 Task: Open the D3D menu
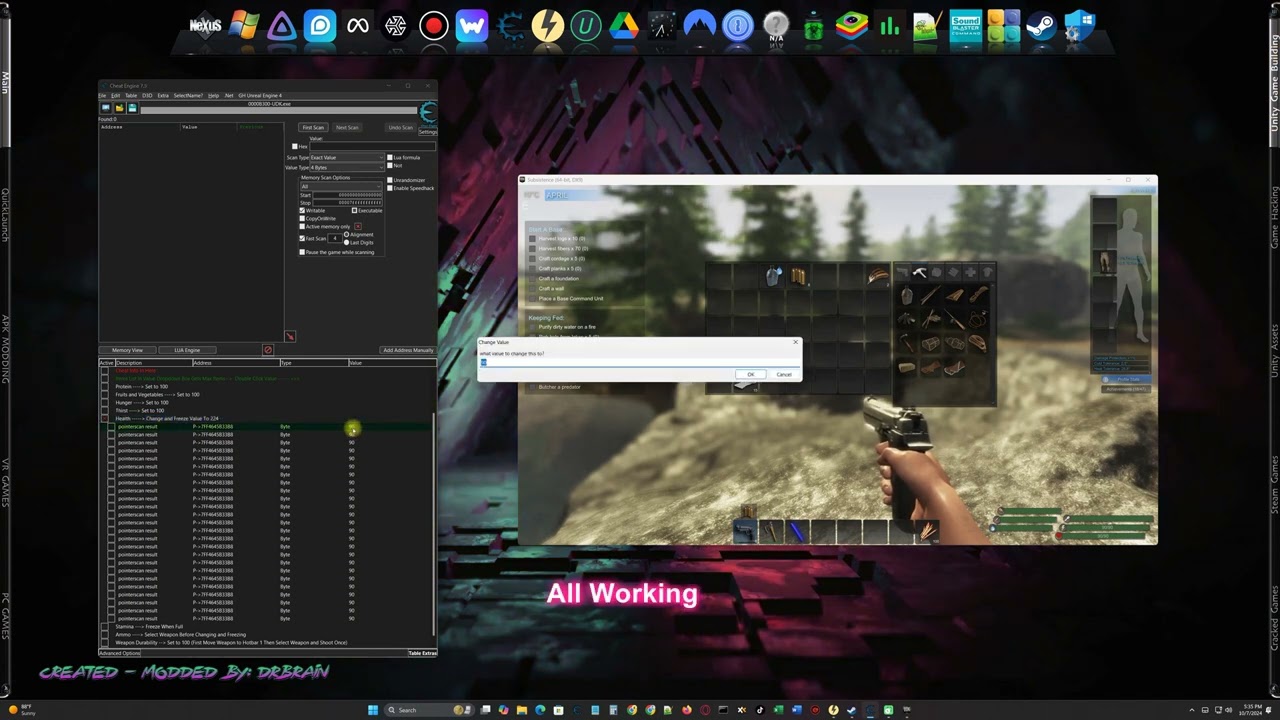tap(147, 96)
